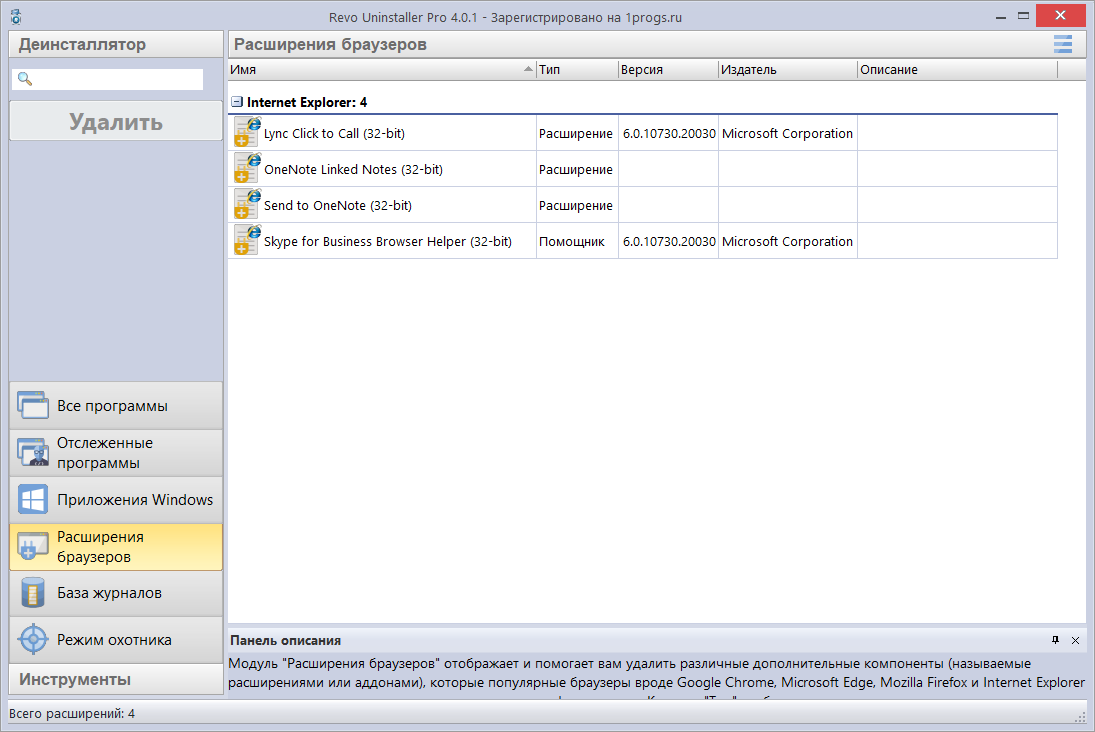Screen dimensions: 1095x732
Task: Click the Удалить button
Action: [115, 121]
